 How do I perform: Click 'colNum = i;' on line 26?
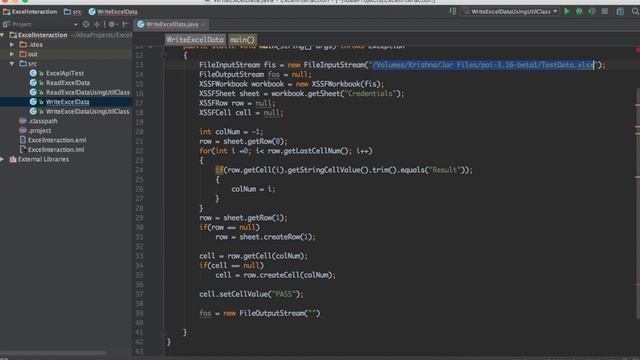253,189
